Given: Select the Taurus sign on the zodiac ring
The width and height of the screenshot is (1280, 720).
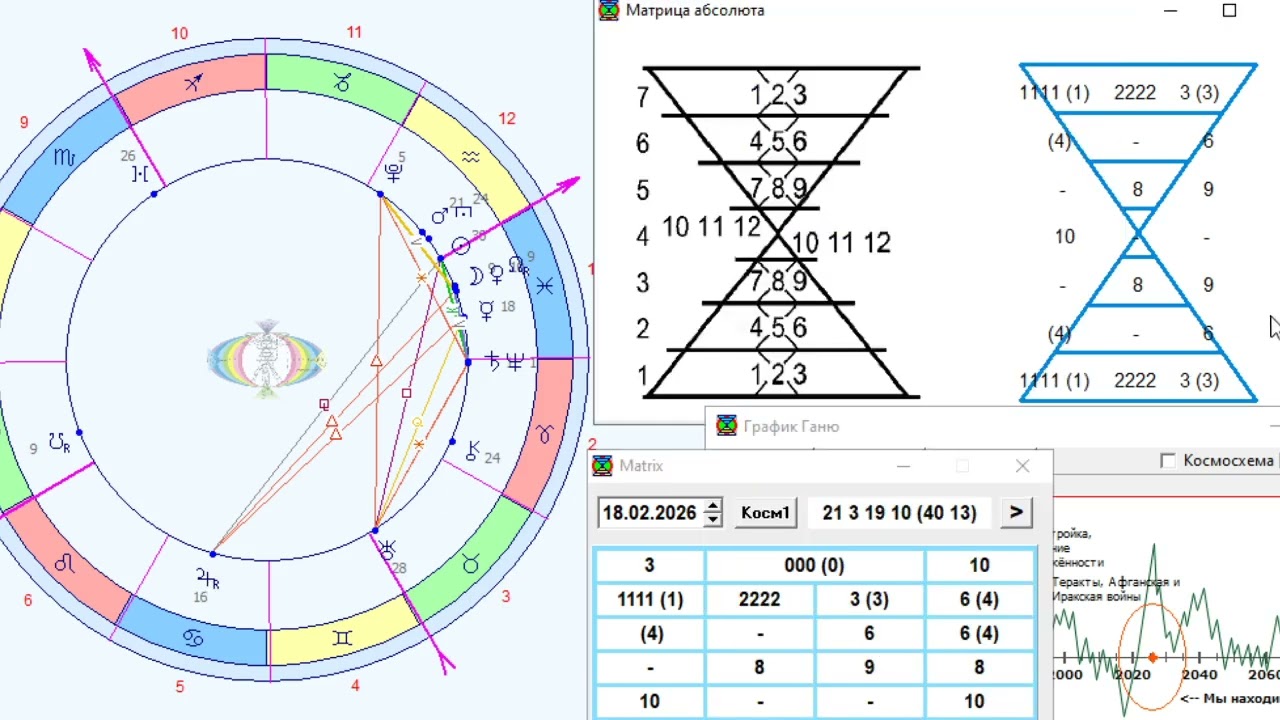Looking at the screenshot, I should 470,565.
